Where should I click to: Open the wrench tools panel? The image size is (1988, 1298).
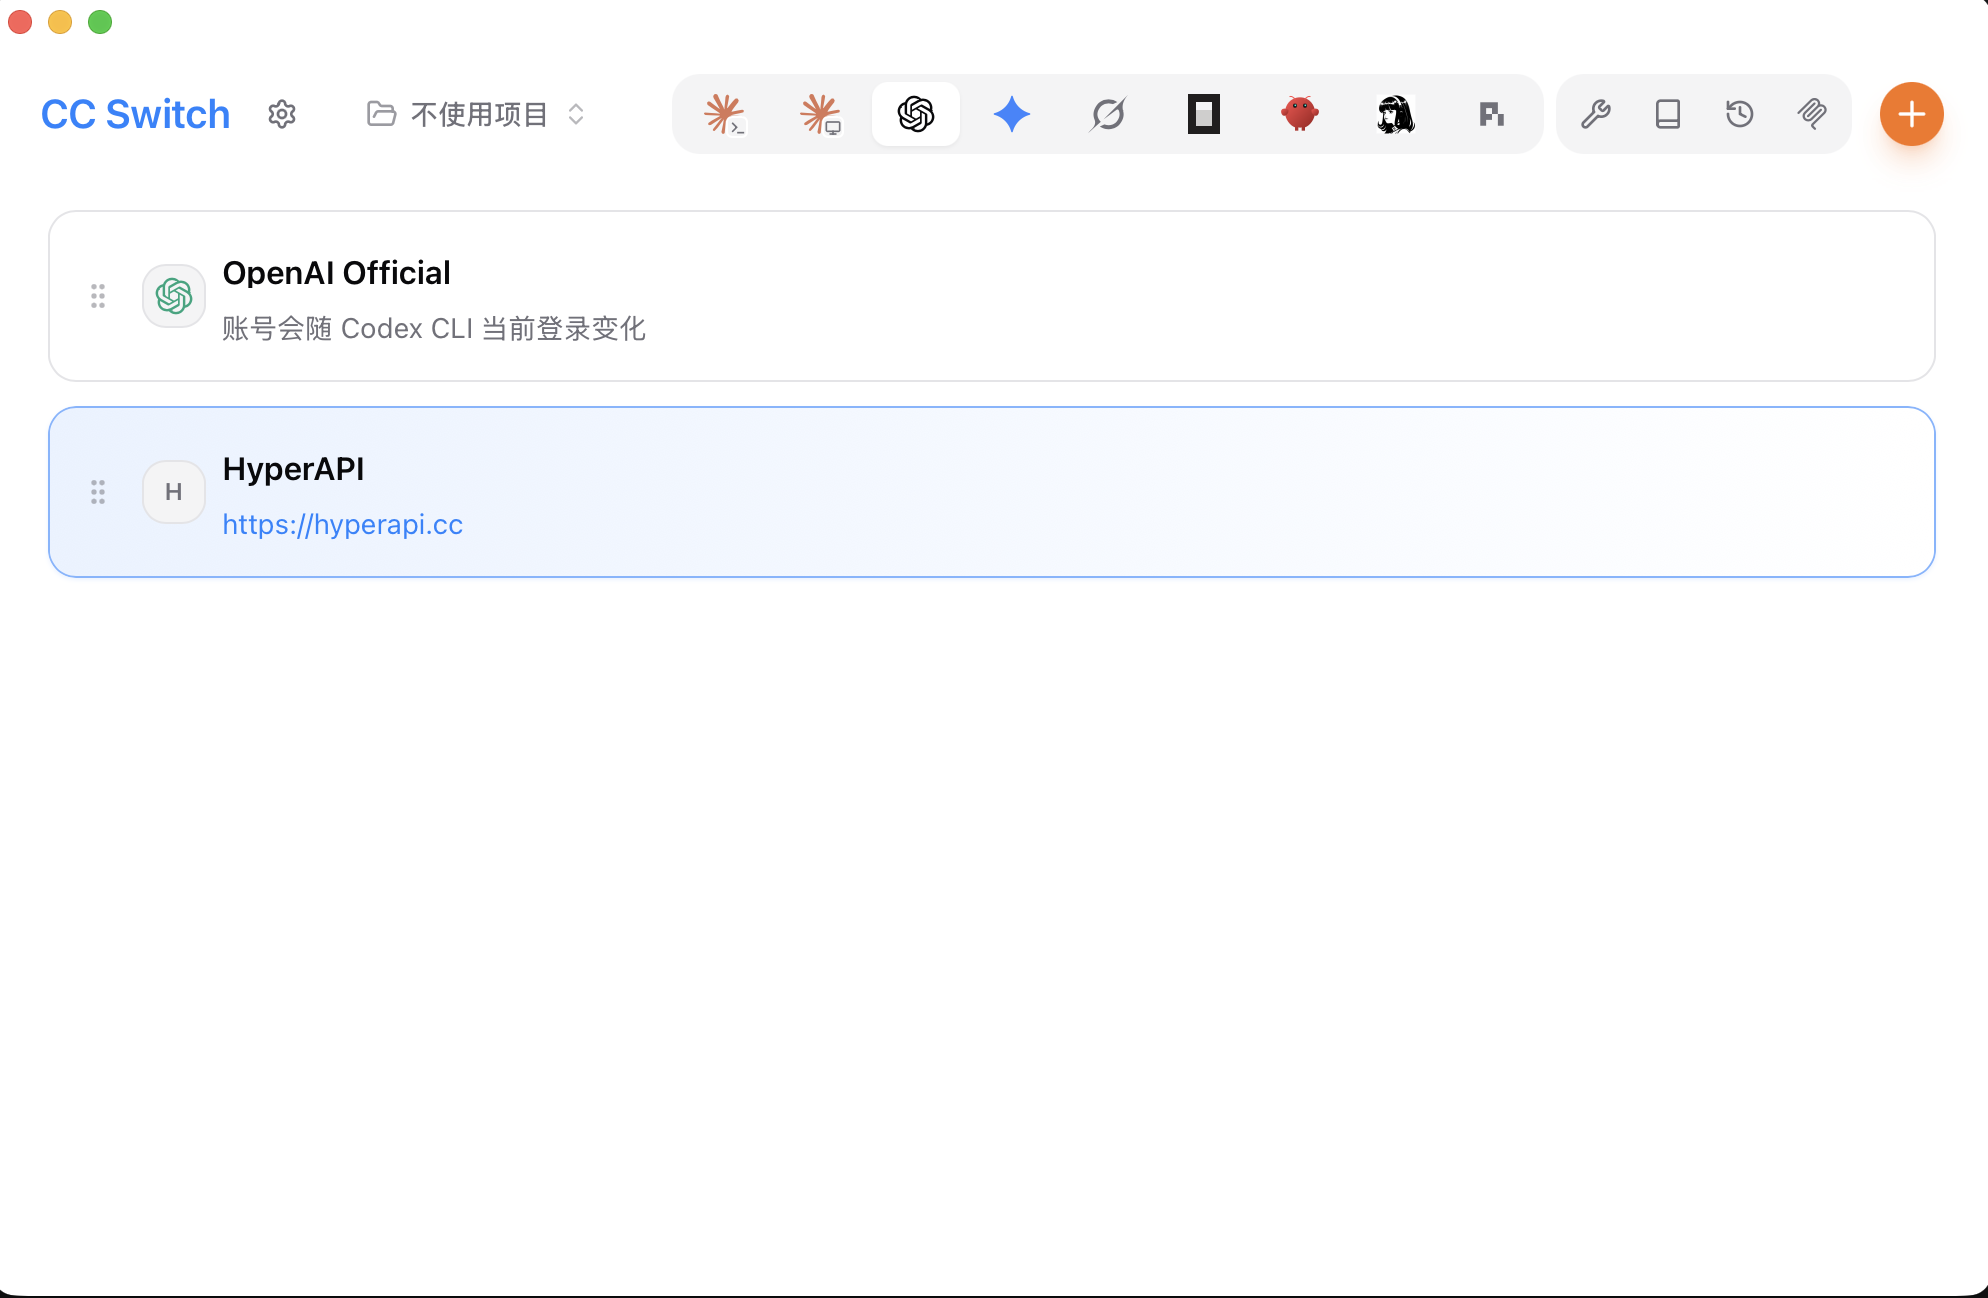[1596, 114]
